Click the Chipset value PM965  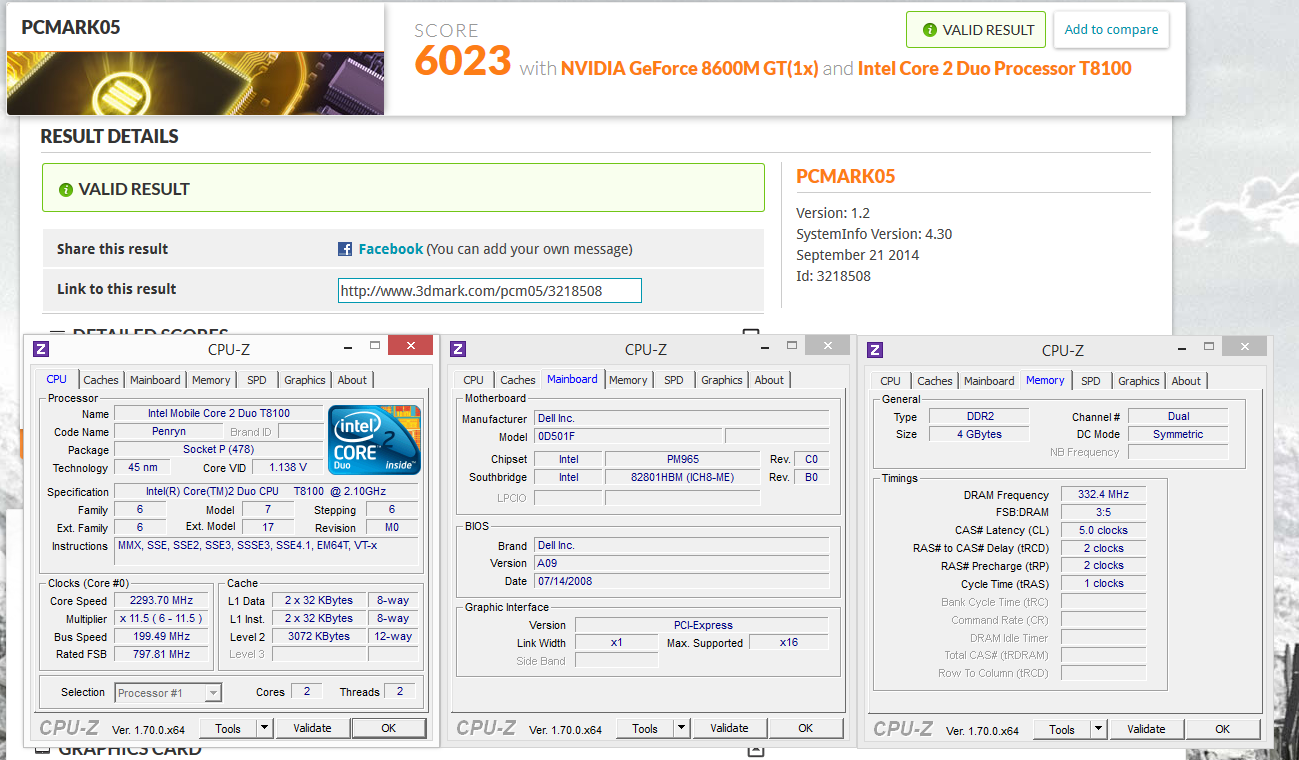(683, 459)
